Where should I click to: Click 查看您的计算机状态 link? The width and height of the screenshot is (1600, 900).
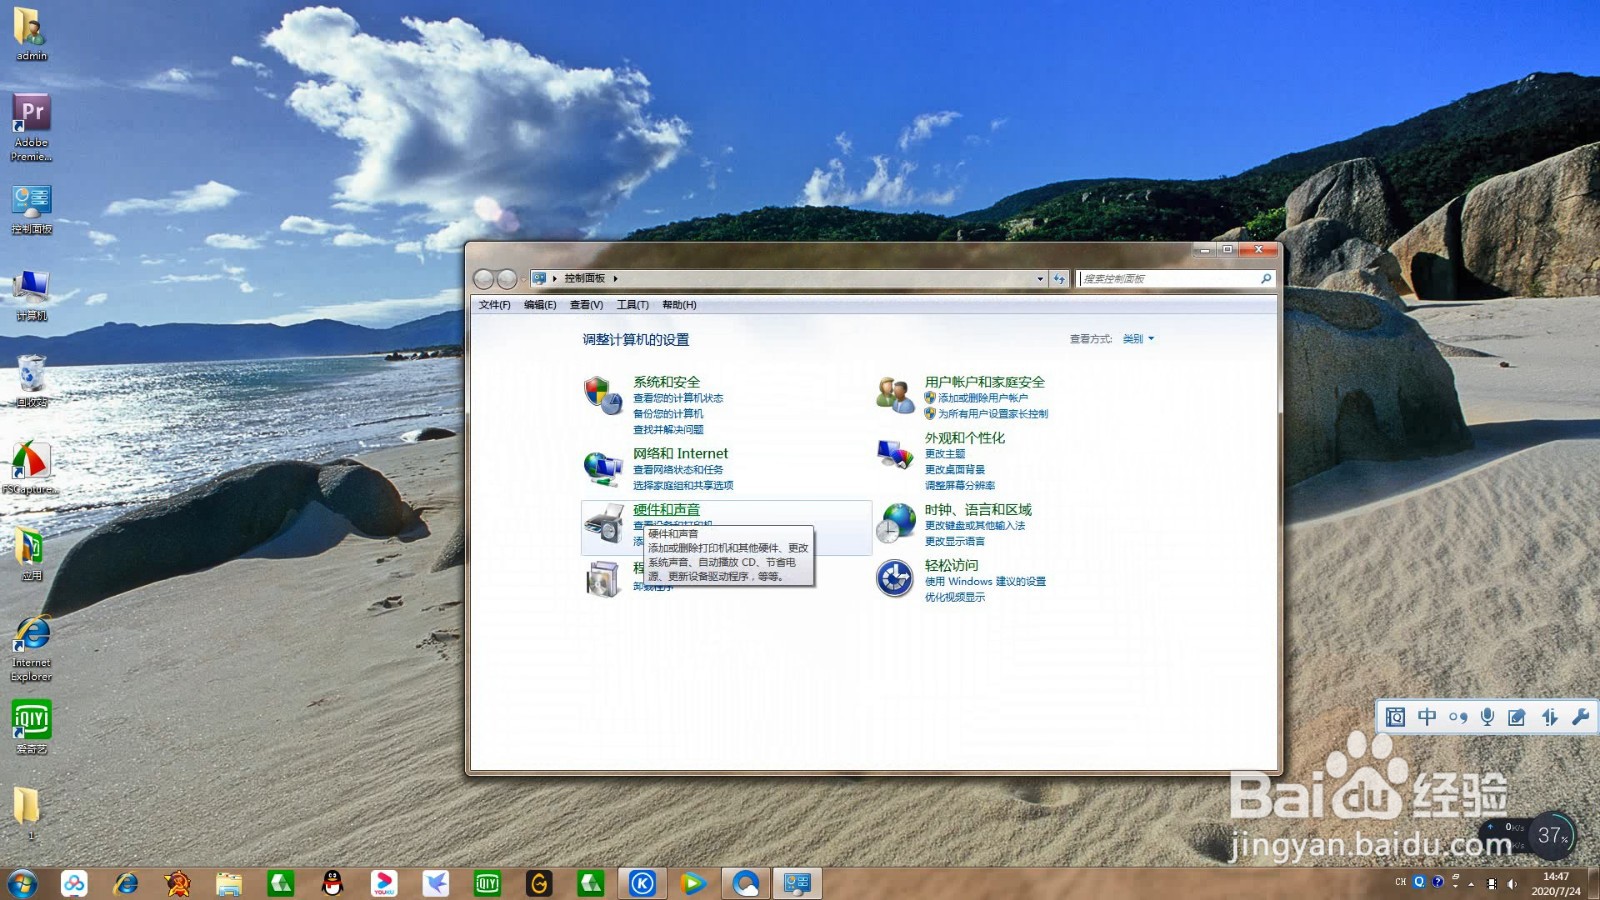tap(678, 398)
